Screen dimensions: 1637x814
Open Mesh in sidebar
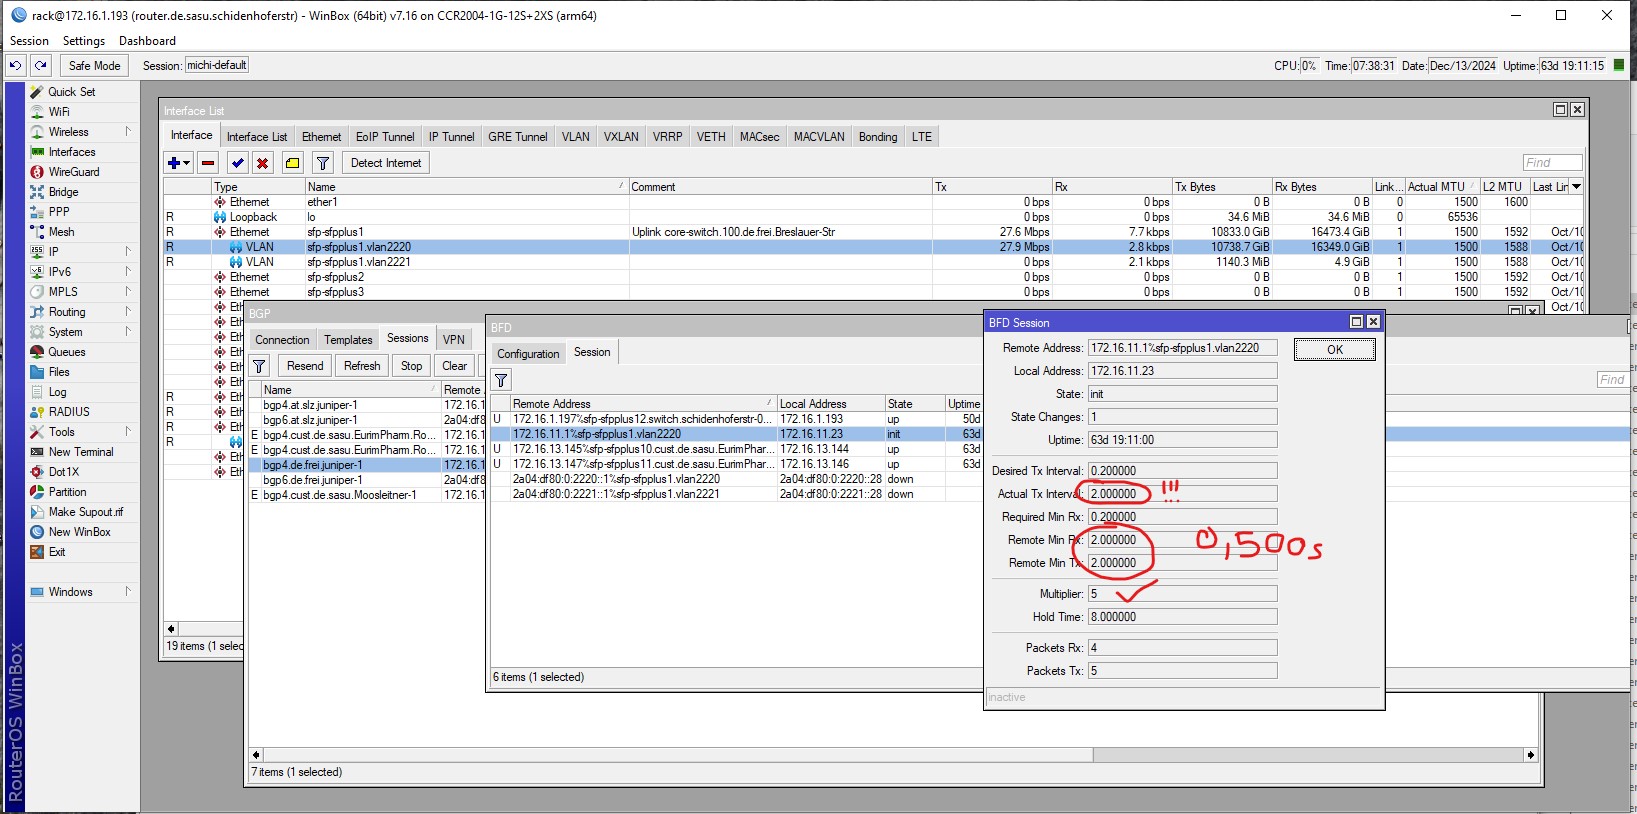(61, 231)
